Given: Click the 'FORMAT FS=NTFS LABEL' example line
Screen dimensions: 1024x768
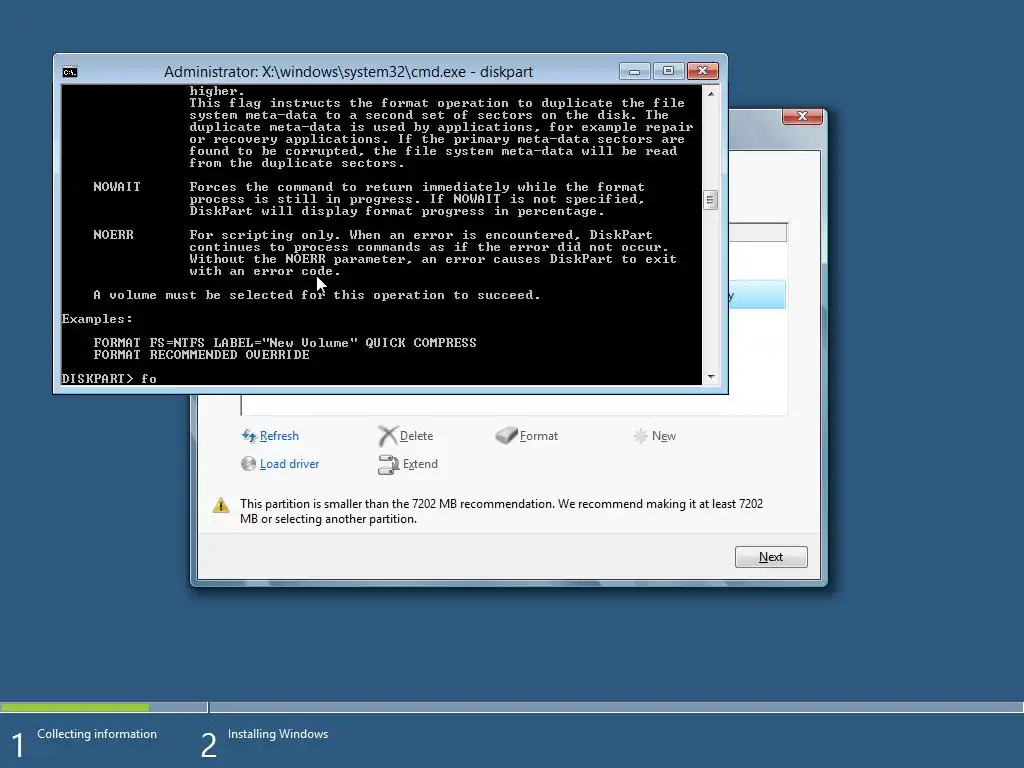Looking at the screenshot, I should pos(285,343).
